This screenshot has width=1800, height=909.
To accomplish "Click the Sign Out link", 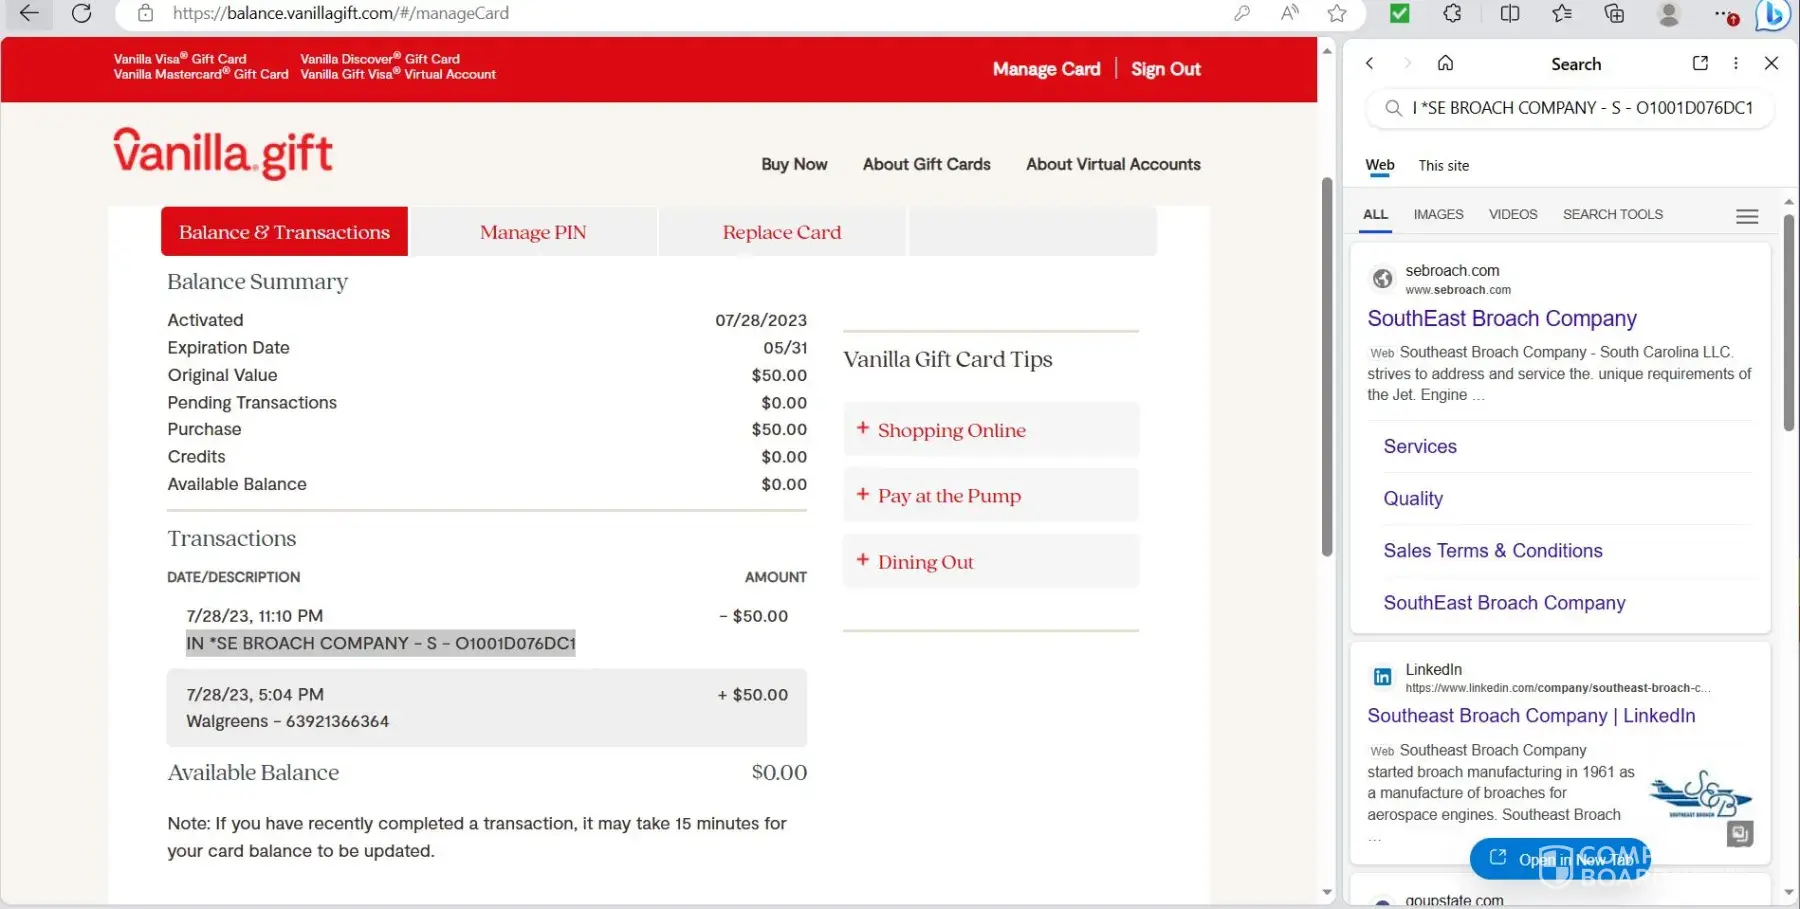I will (x=1165, y=69).
